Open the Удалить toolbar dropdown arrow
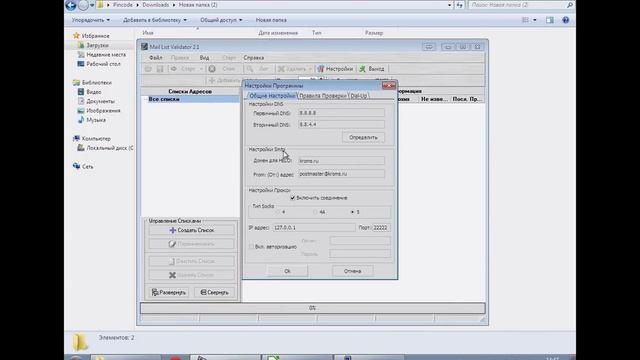Image resolution: width=640 pixels, height=360 pixels. coord(310,69)
